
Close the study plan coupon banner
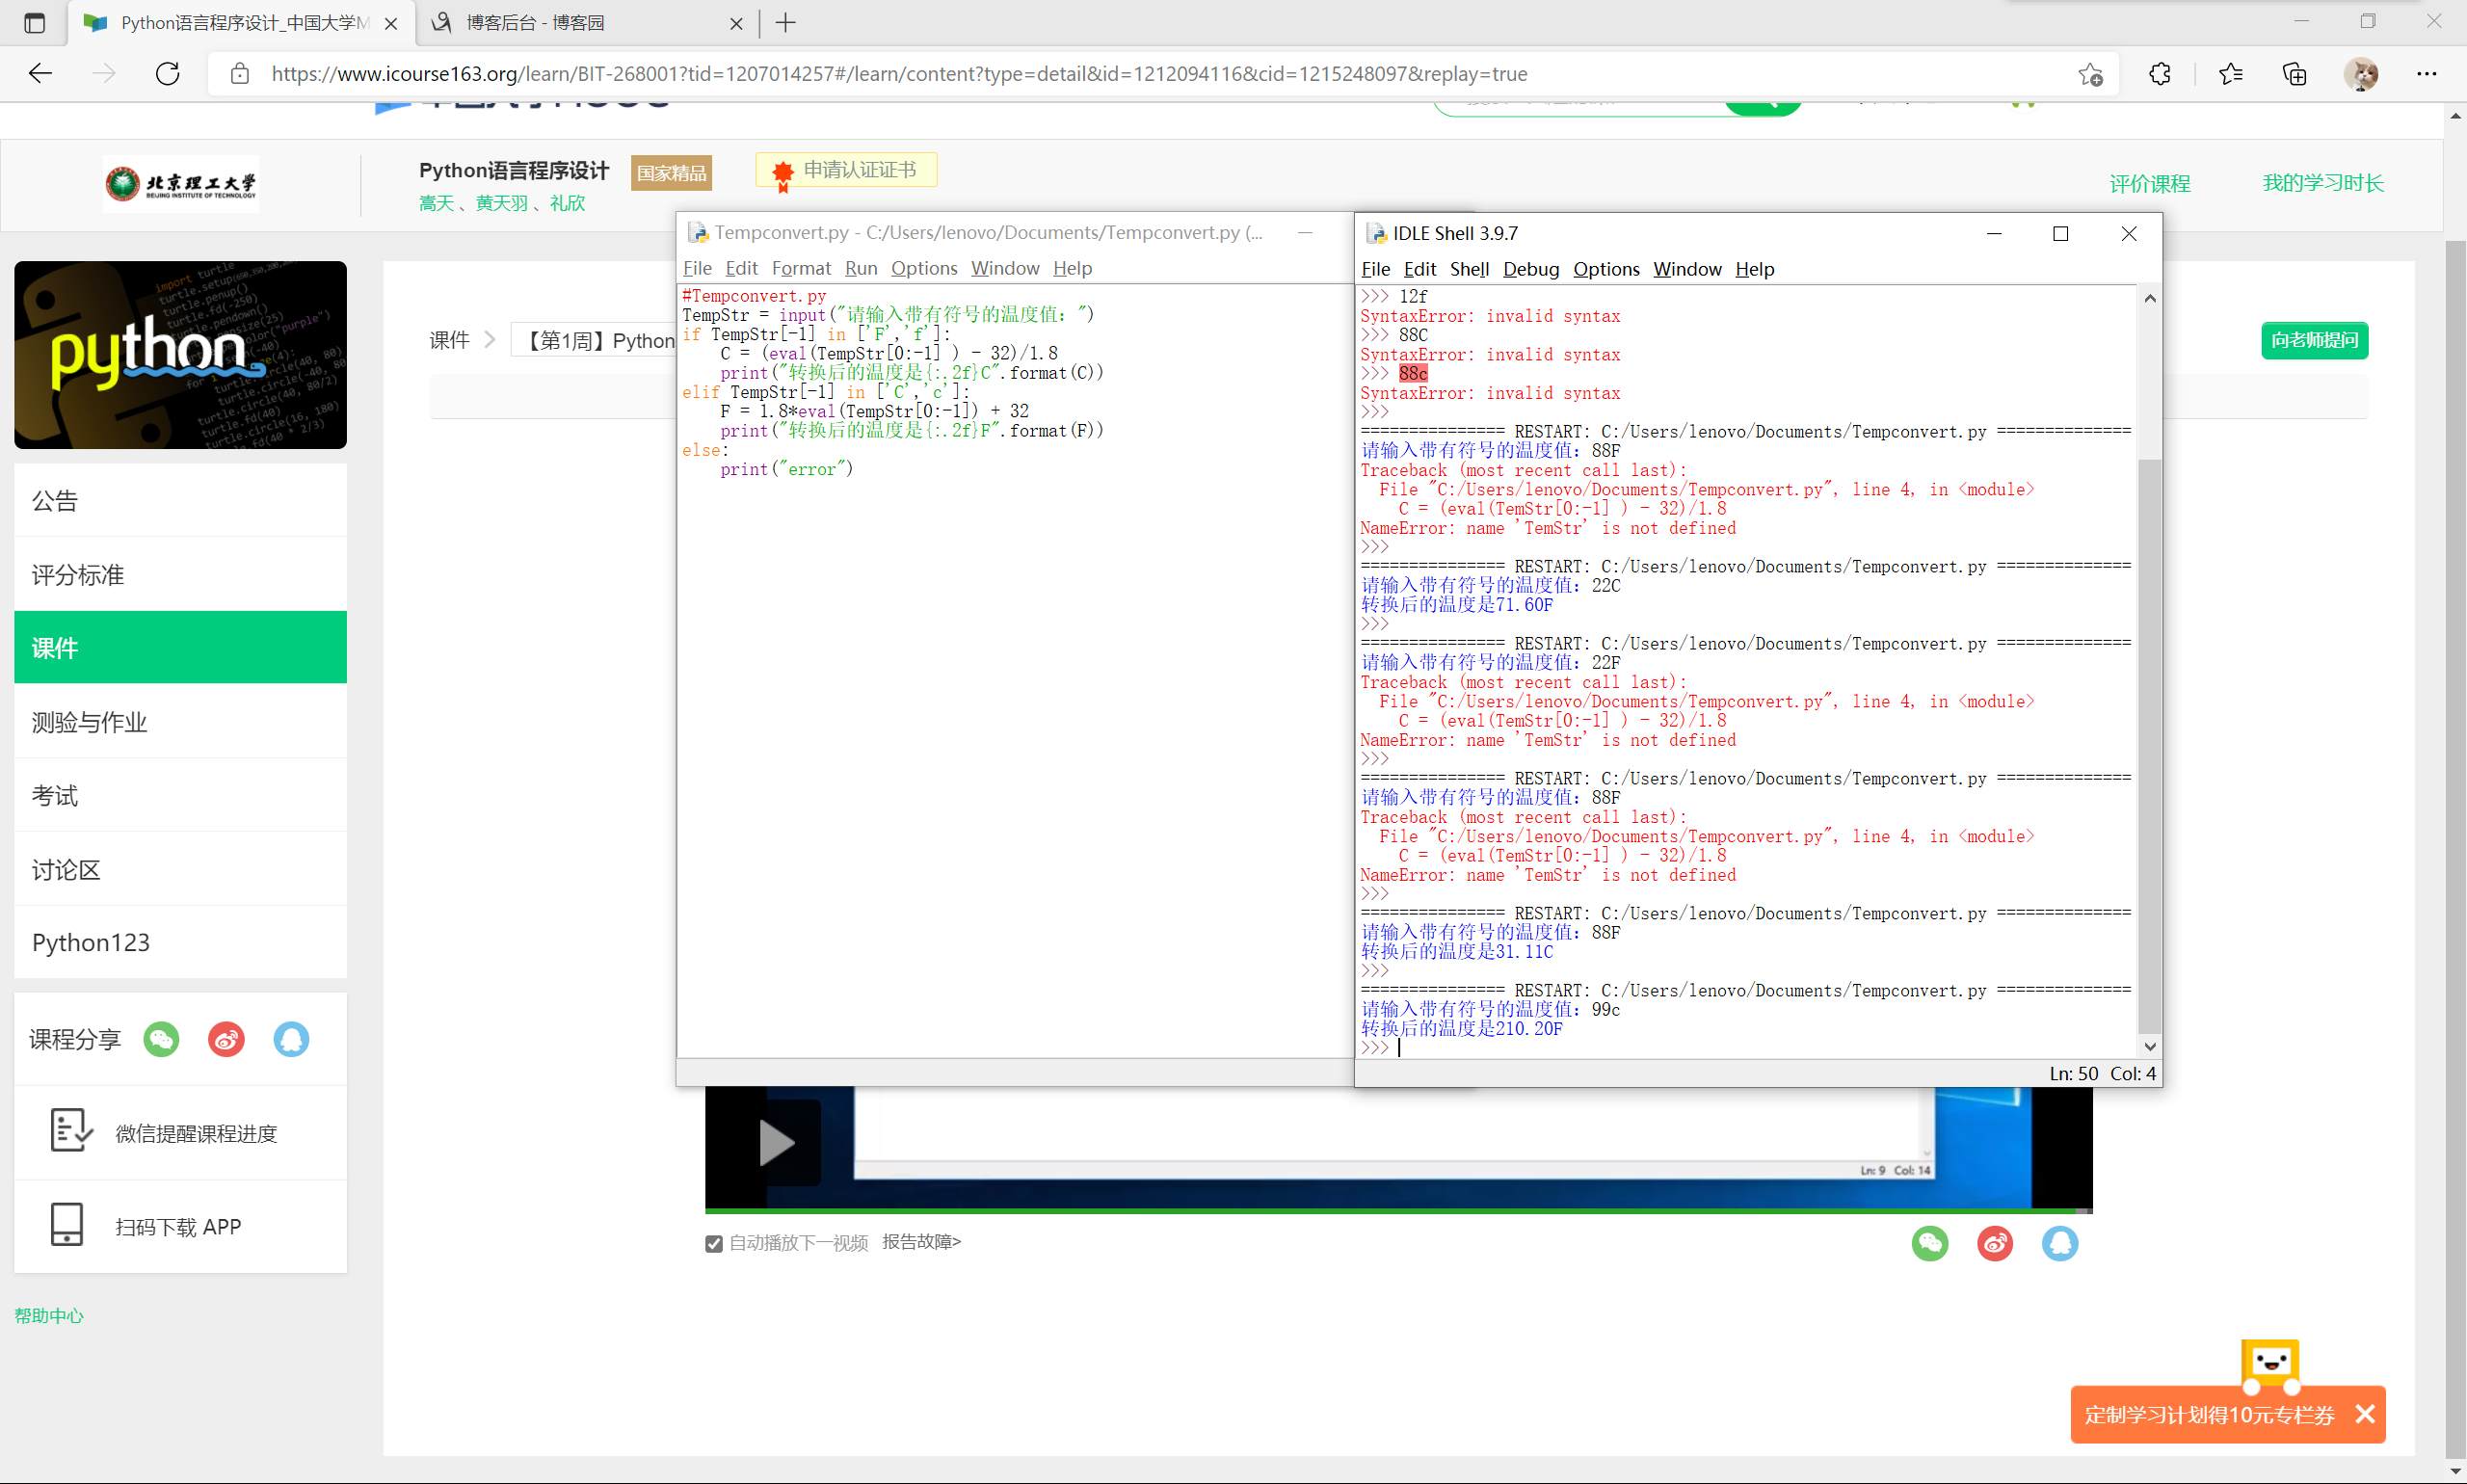(2365, 1414)
